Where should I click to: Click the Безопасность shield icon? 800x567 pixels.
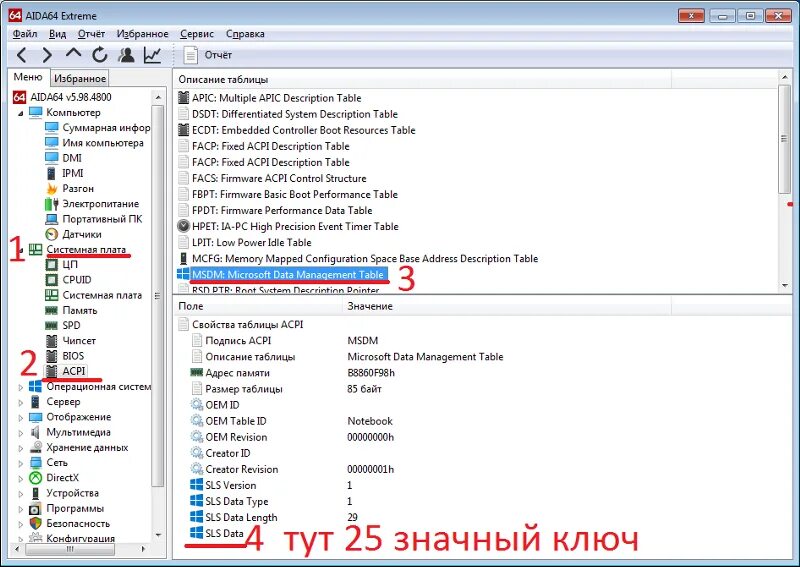point(35,524)
